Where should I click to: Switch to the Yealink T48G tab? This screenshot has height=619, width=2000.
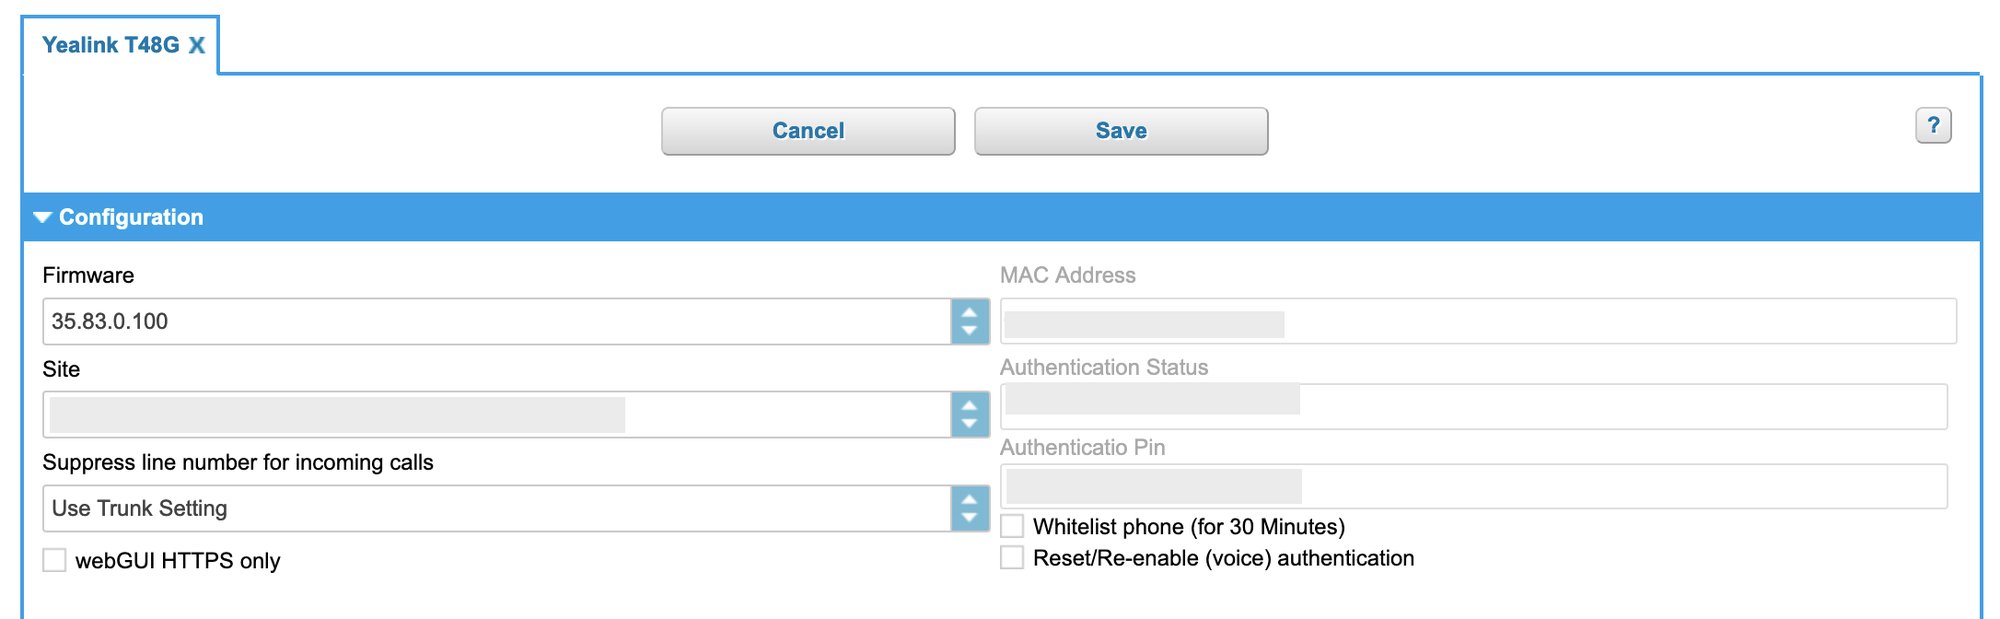point(110,45)
